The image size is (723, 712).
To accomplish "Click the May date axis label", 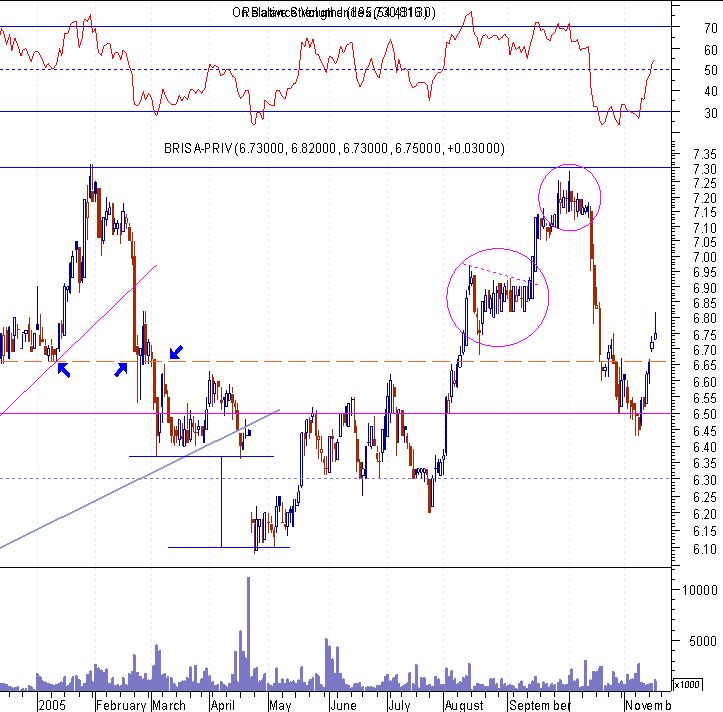I will click(x=280, y=705).
